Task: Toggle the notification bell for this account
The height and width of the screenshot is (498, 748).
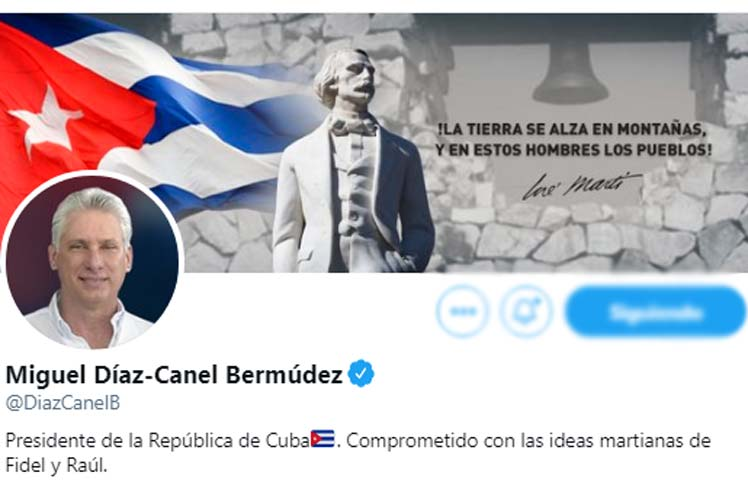Action: pos(526,311)
